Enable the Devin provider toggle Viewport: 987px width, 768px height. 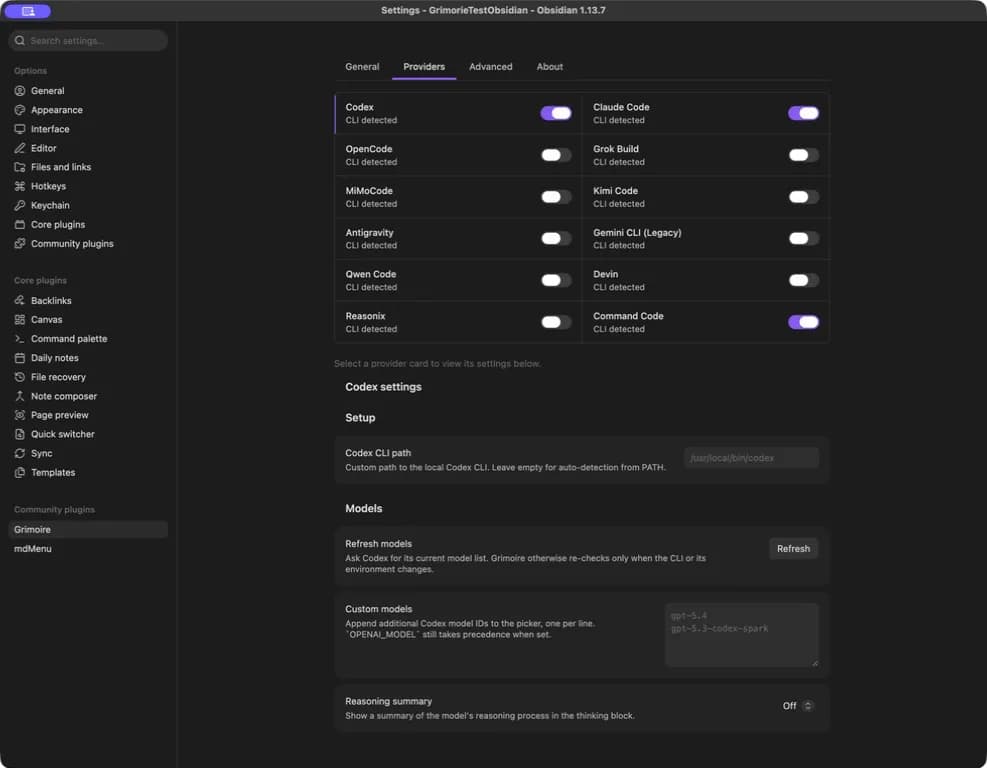803,280
